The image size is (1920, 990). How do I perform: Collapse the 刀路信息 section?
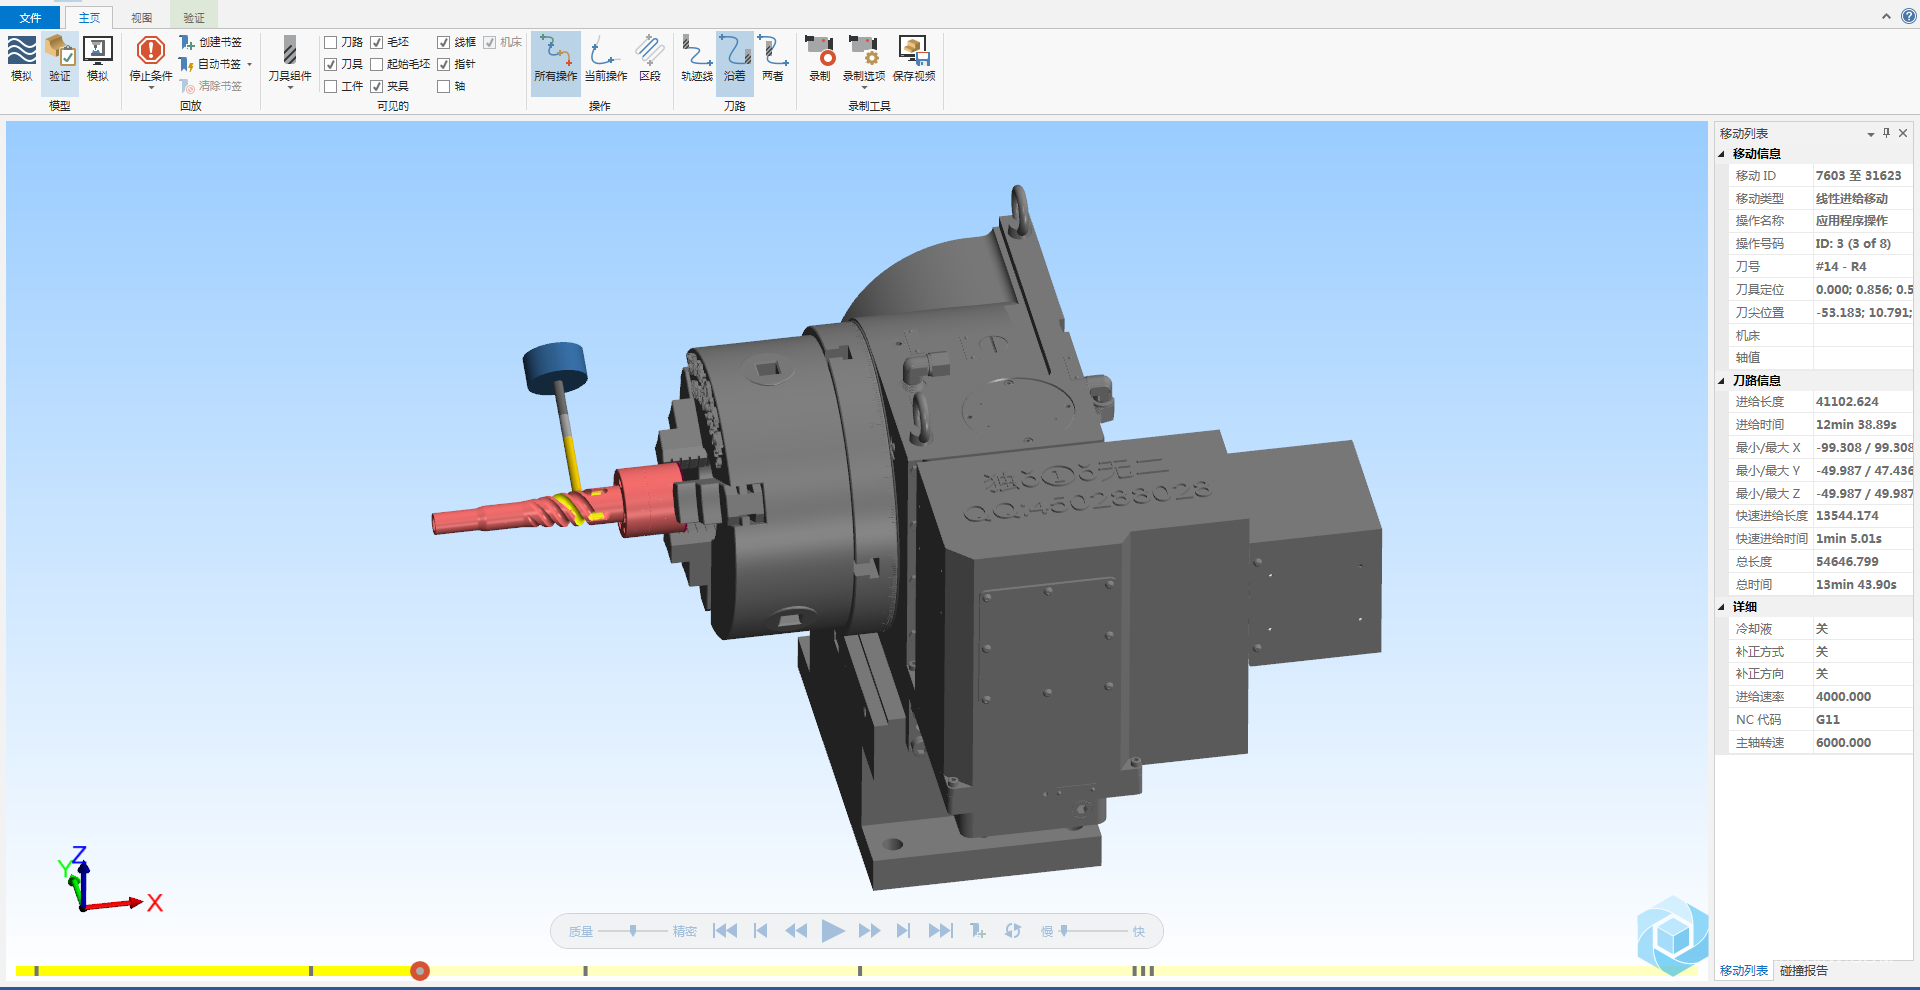pos(1722,381)
